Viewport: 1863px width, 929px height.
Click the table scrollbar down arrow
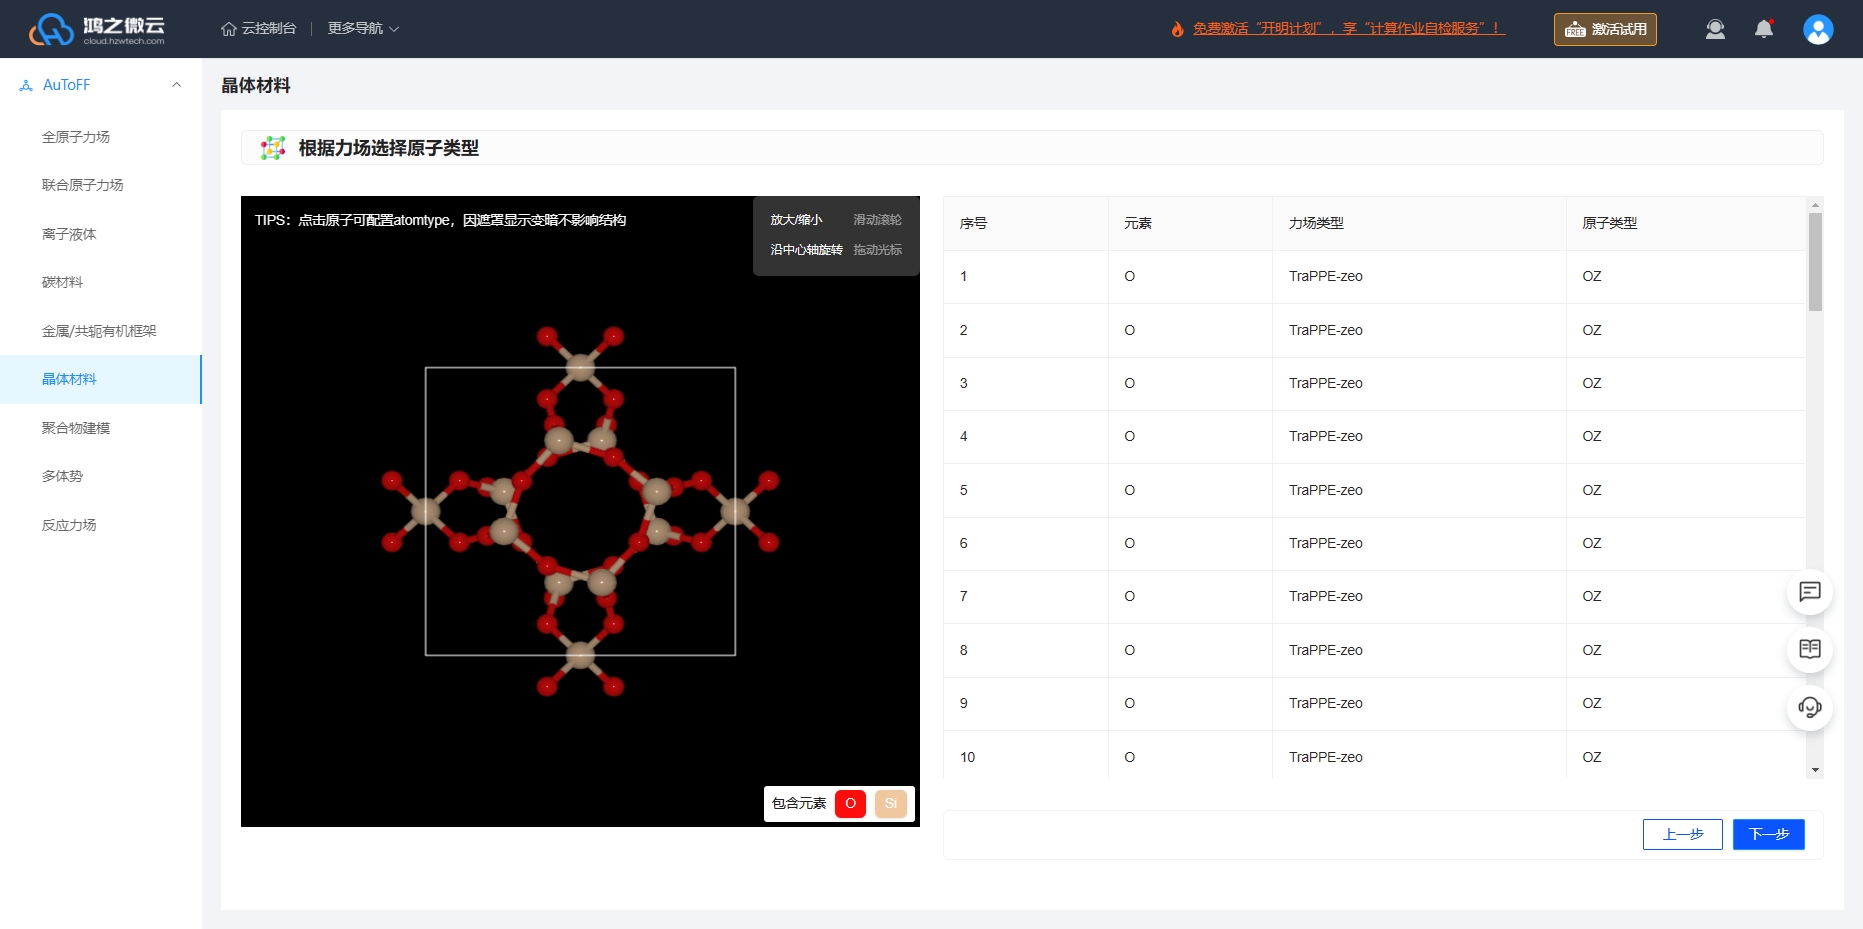coord(1815,770)
